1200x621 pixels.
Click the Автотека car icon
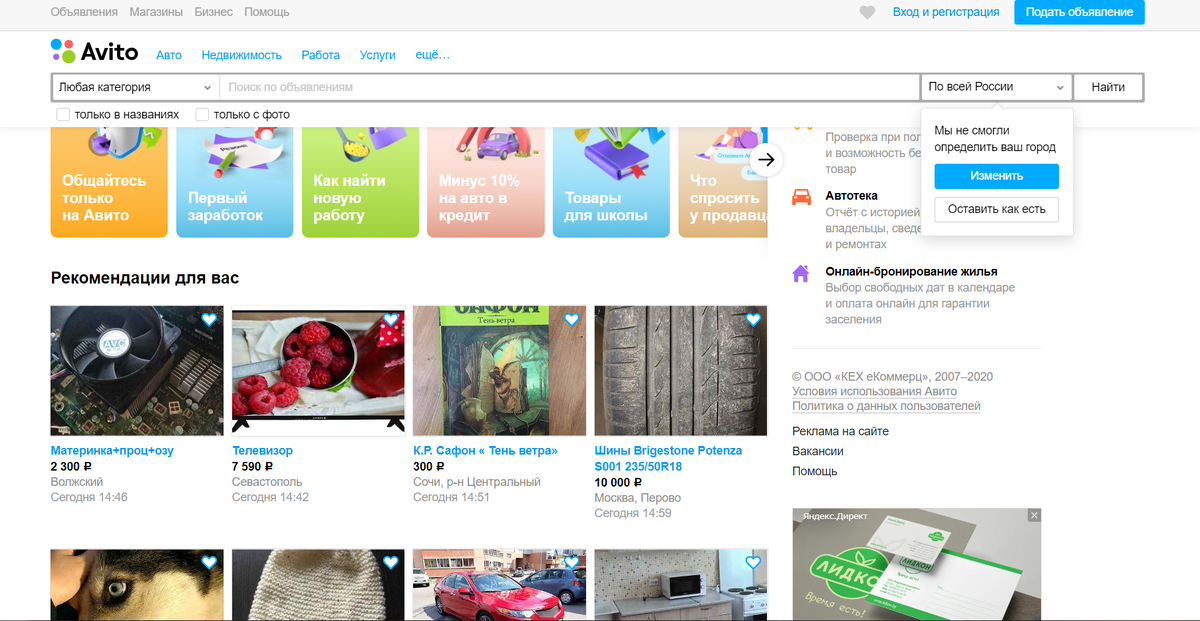801,197
